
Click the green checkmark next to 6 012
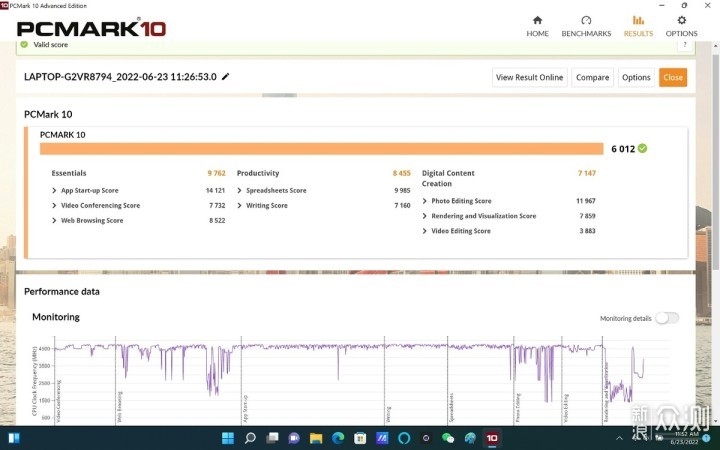tap(642, 148)
